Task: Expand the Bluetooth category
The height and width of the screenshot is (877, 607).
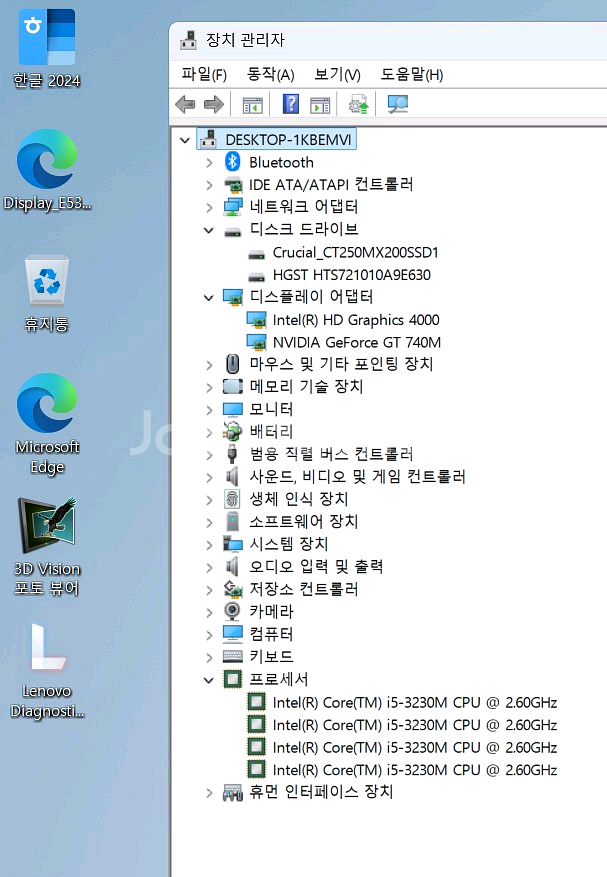Action: [209, 163]
